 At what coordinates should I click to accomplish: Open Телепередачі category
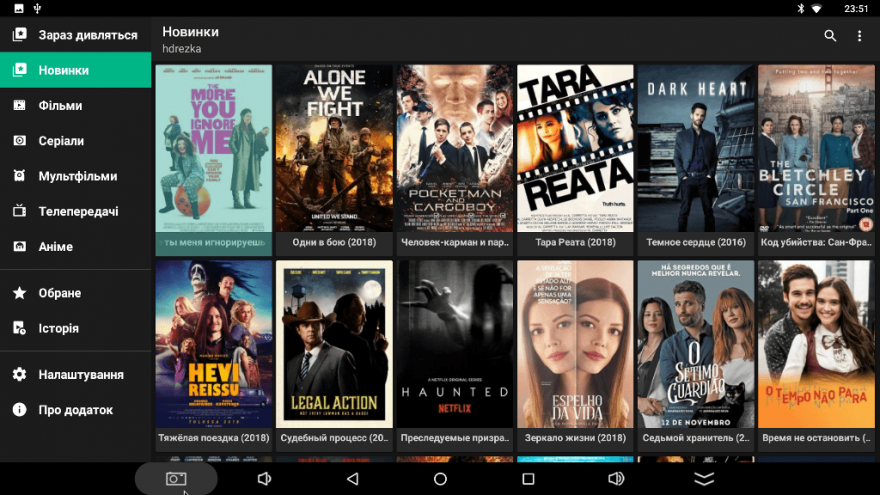(76, 211)
